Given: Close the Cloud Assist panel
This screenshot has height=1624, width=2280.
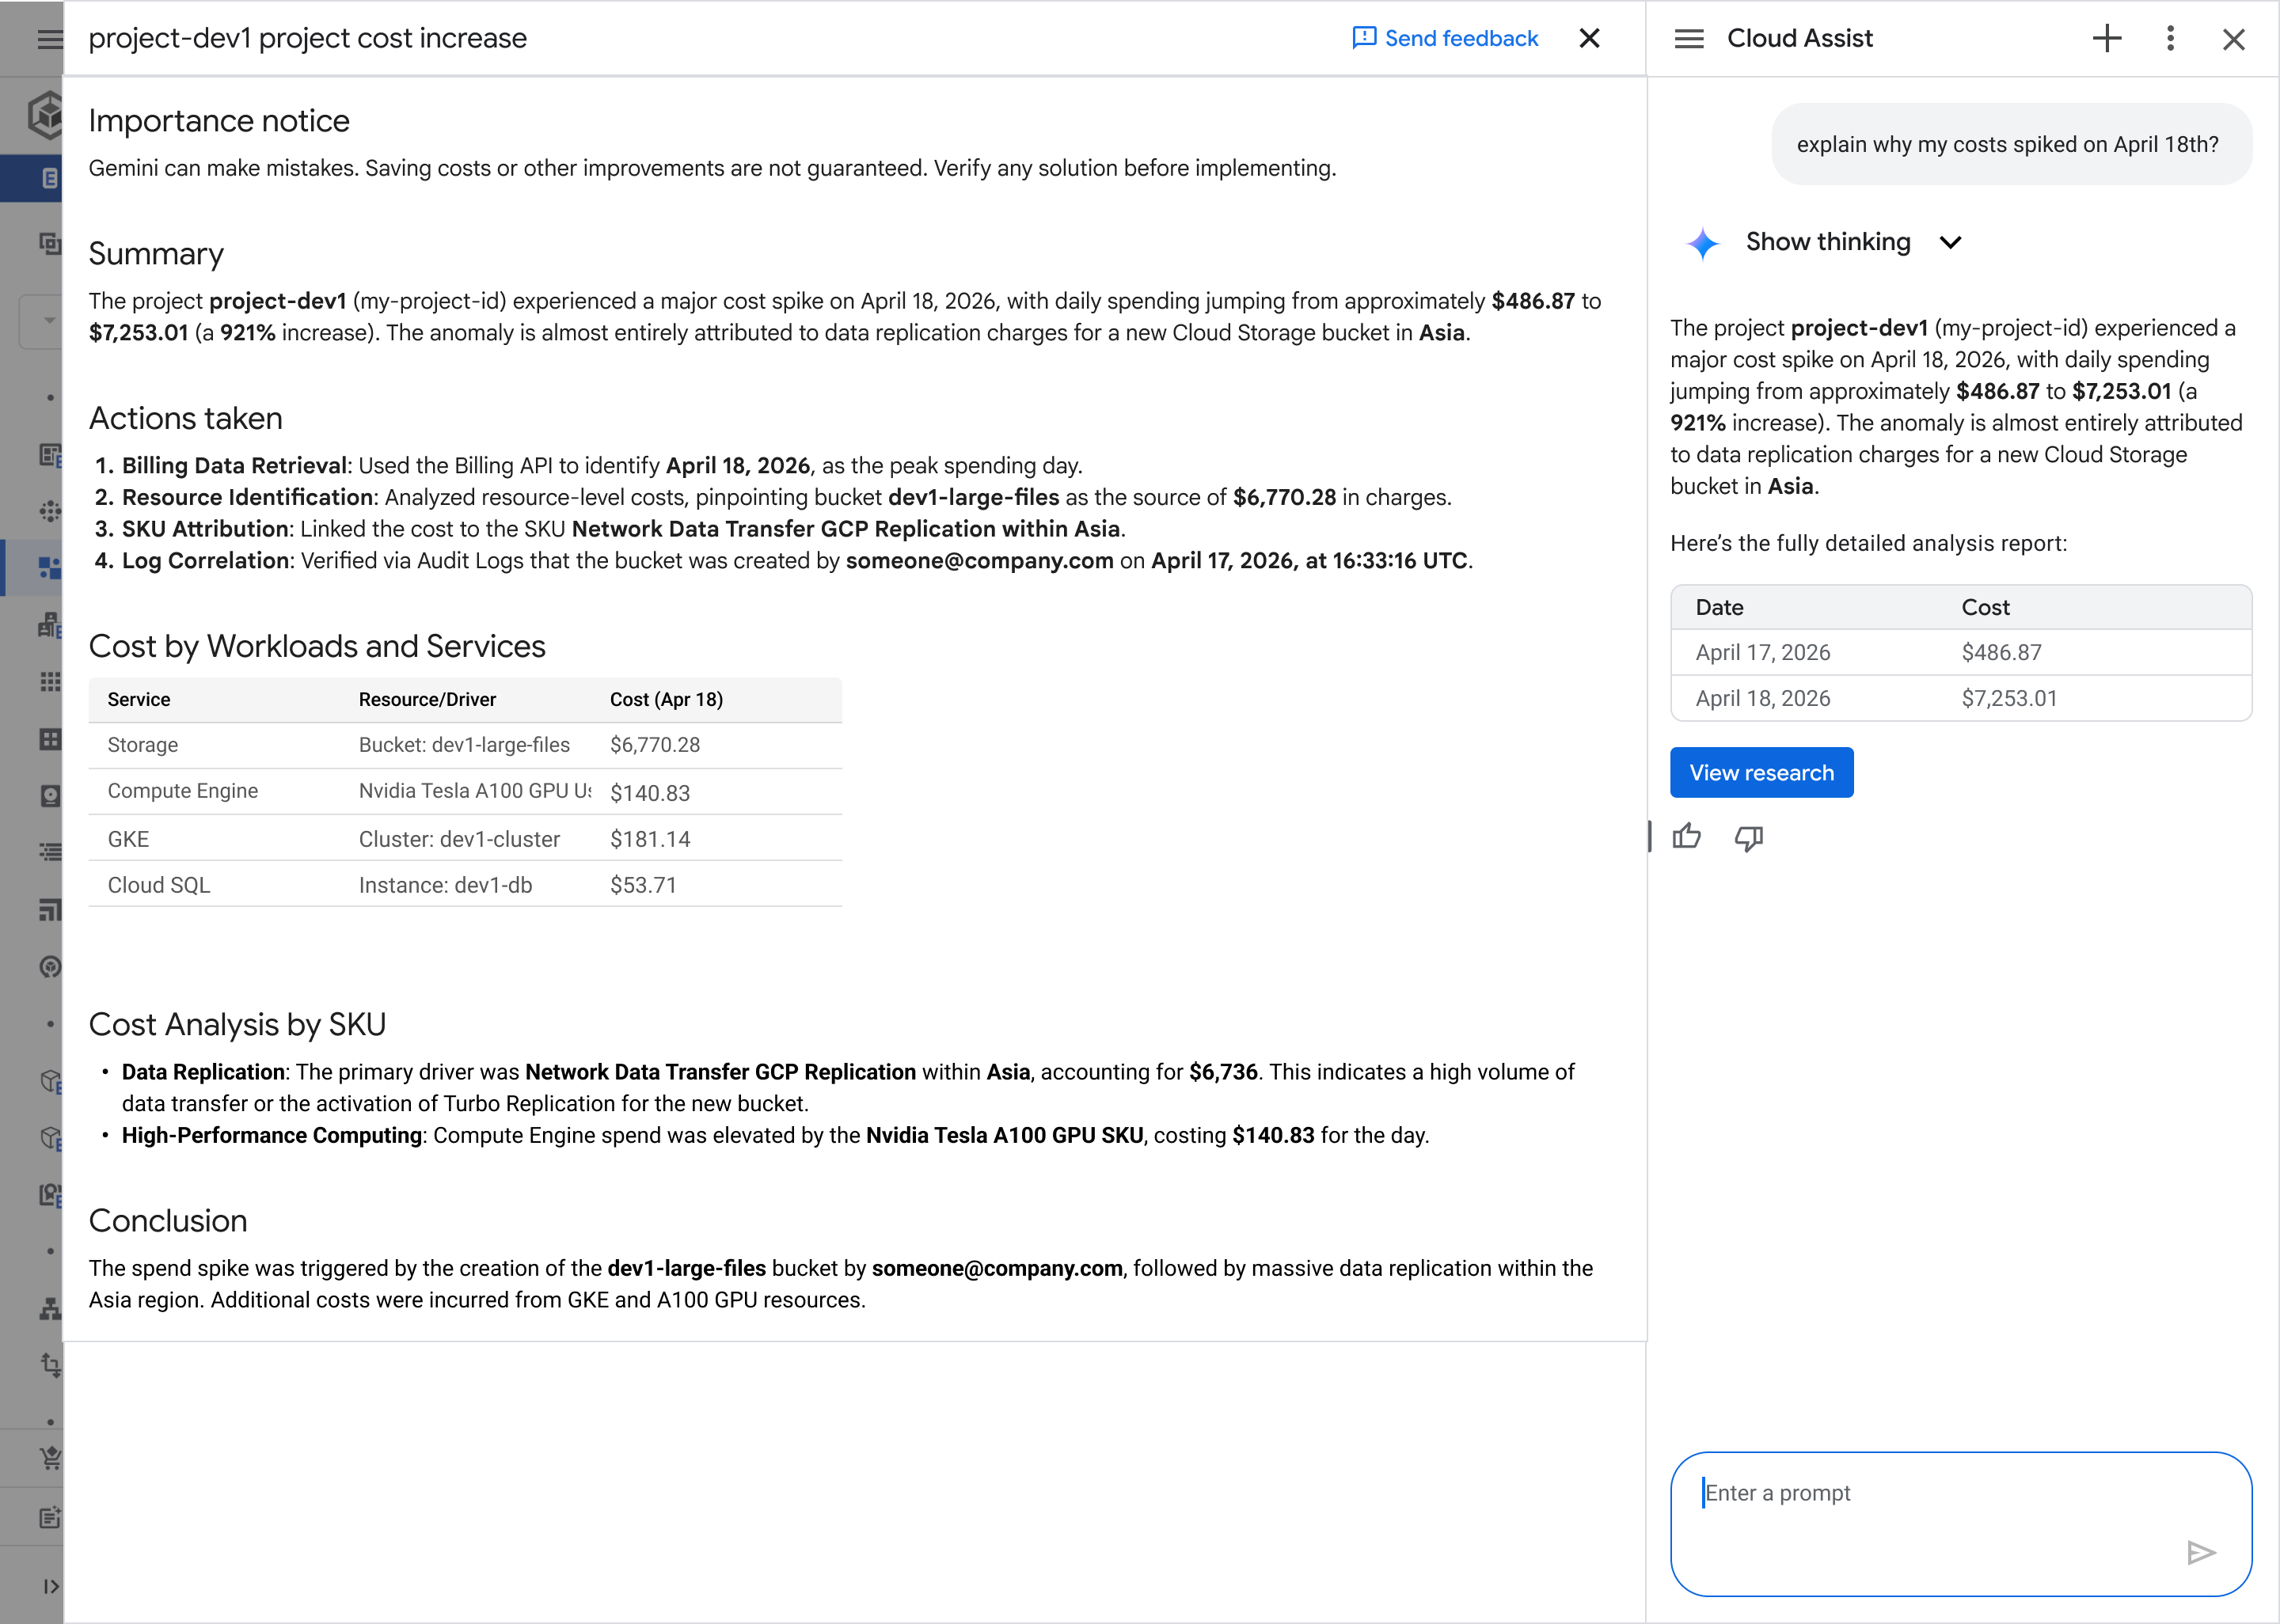Looking at the screenshot, I should [2233, 39].
